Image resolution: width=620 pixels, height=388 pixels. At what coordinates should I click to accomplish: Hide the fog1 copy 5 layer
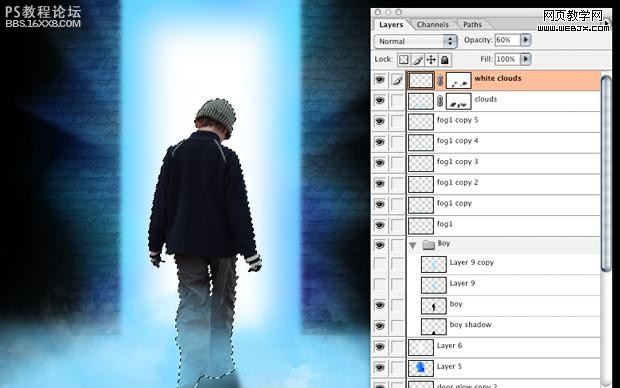pyautogui.click(x=380, y=121)
